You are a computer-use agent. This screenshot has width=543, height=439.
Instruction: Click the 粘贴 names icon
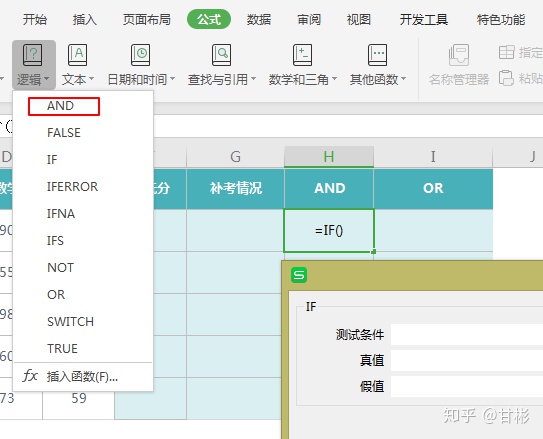(506, 78)
